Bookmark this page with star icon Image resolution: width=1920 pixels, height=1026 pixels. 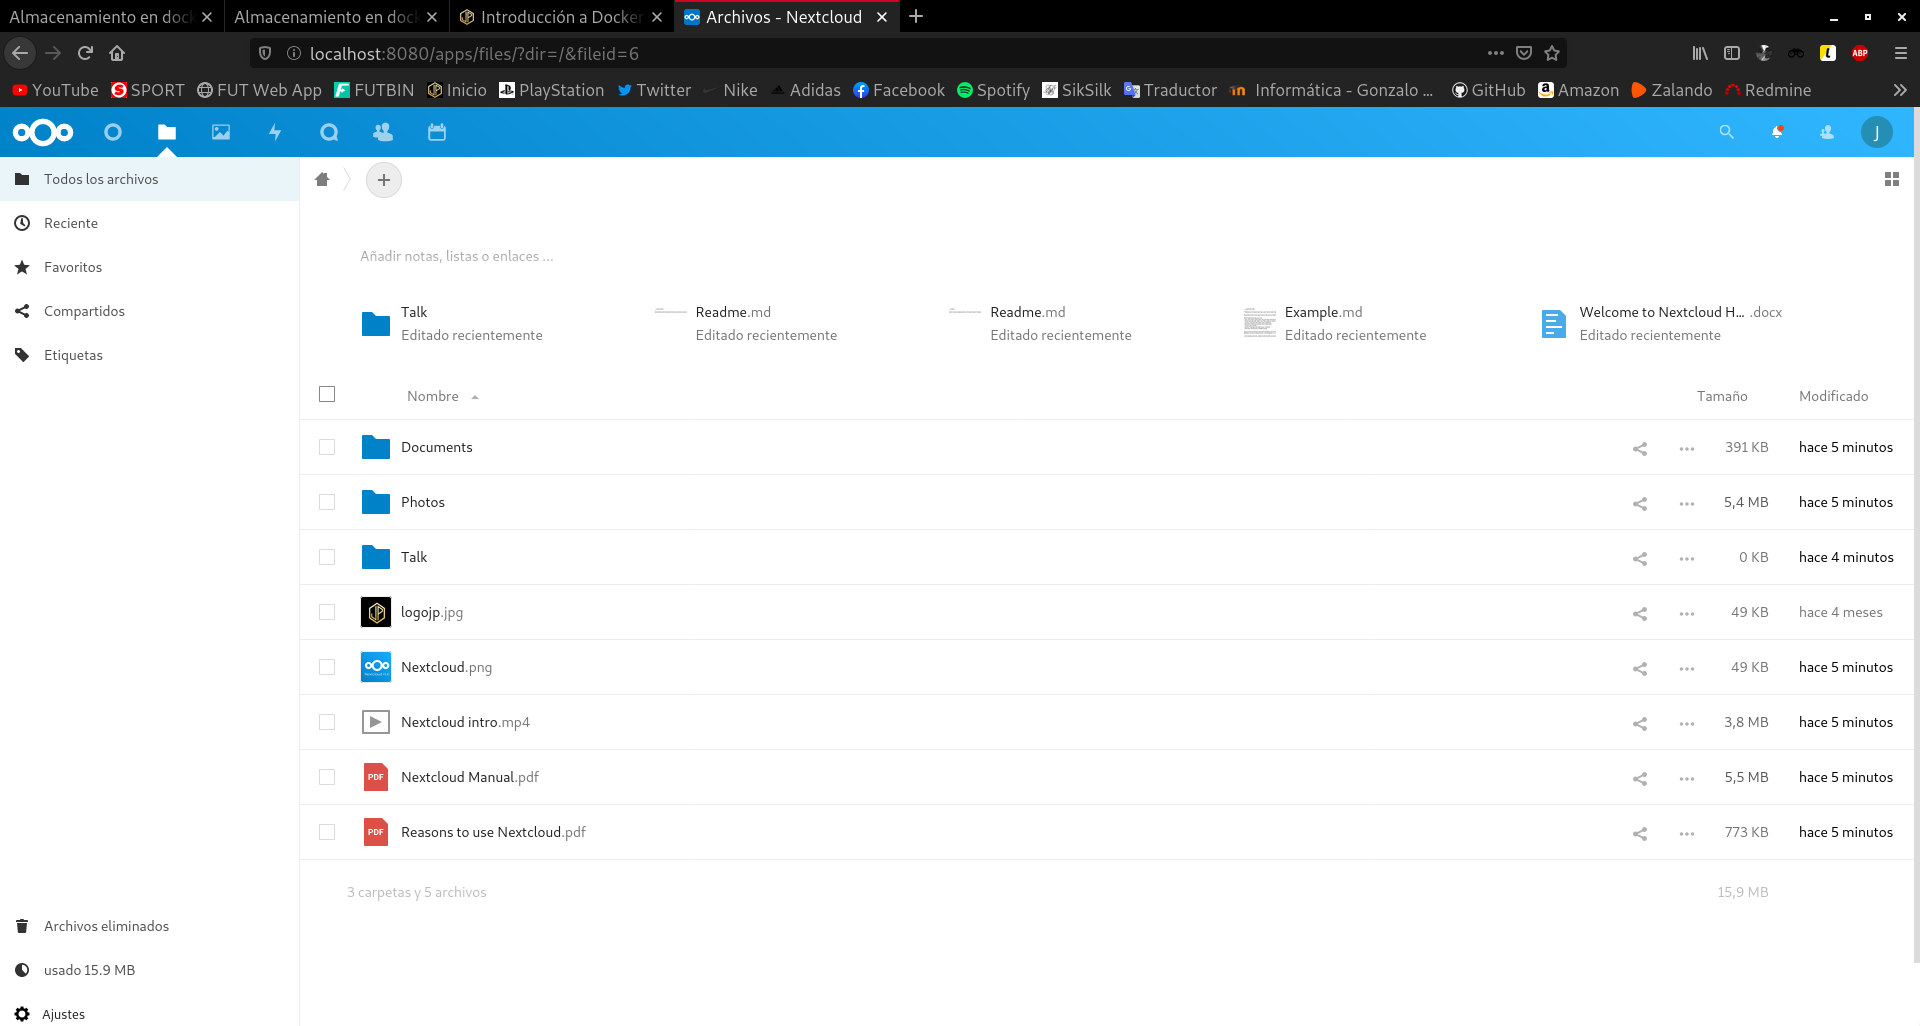[x=1552, y=53]
